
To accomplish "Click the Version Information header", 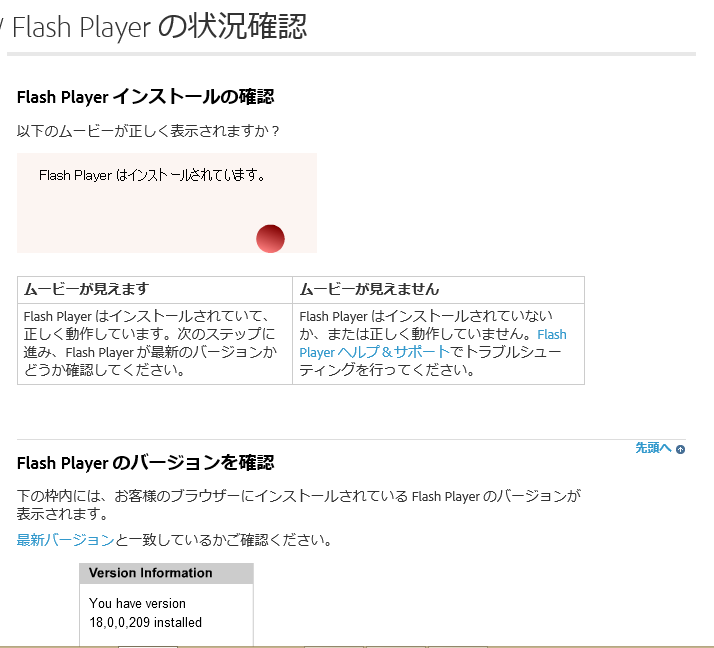I will pyautogui.click(x=166, y=573).
